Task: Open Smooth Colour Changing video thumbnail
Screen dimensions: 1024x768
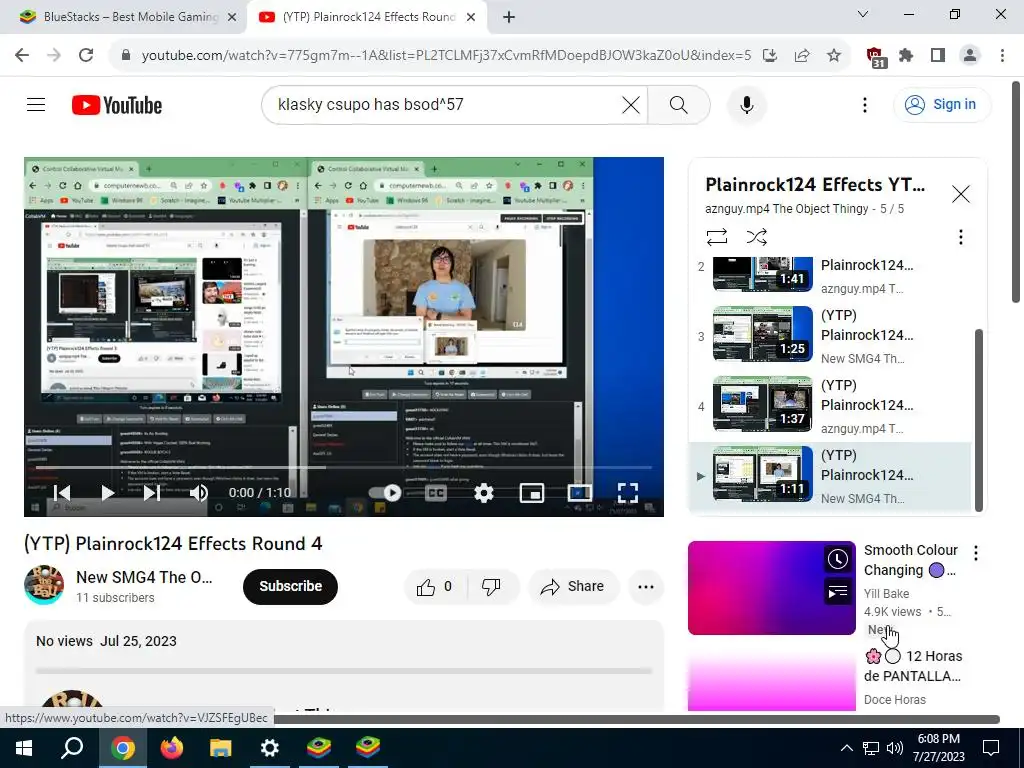Action: click(x=771, y=588)
